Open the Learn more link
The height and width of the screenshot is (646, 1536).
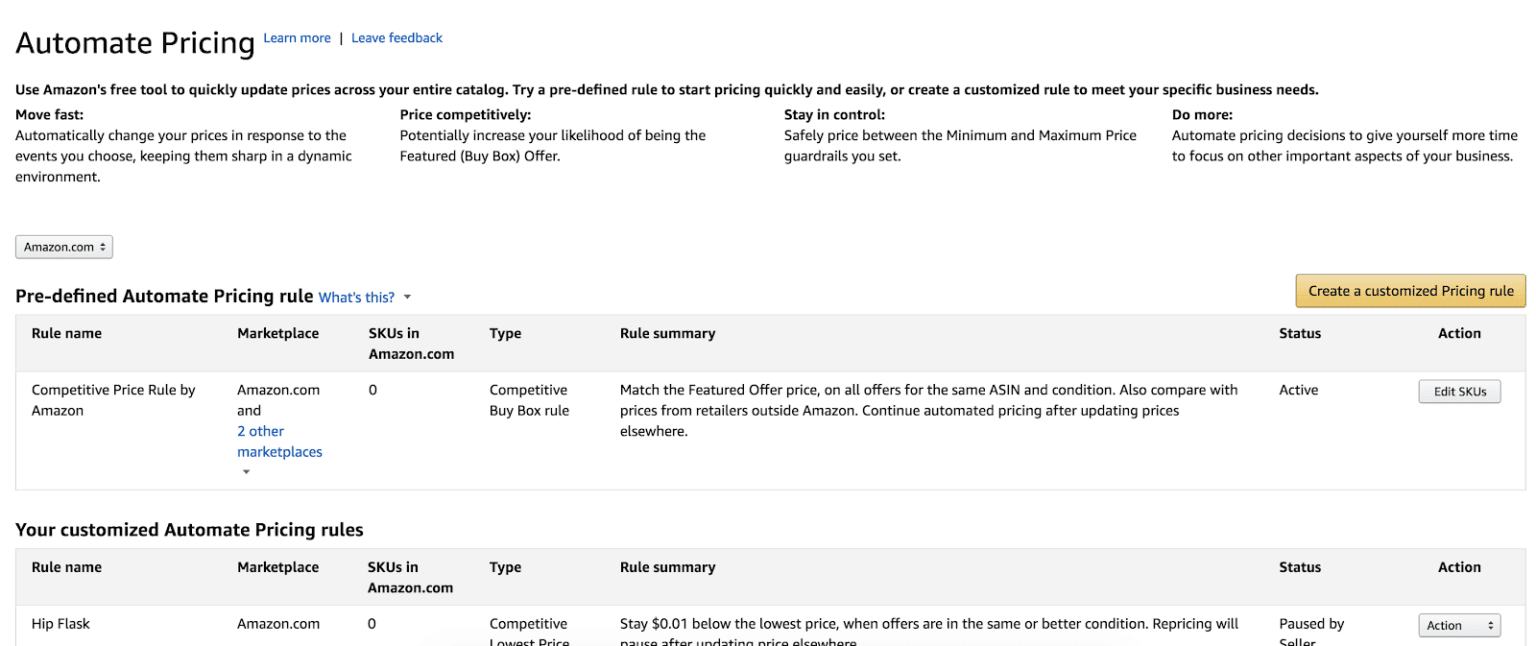pyautogui.click(x=297, y=38)
